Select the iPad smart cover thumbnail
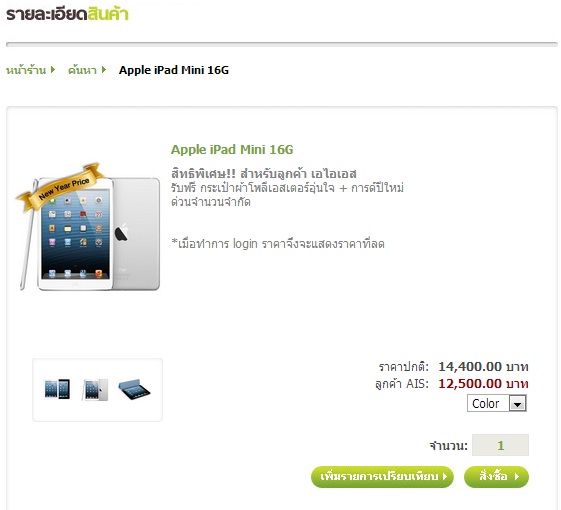Image resolution: width=561 pixels, height=510 pixels. (134, 389)
